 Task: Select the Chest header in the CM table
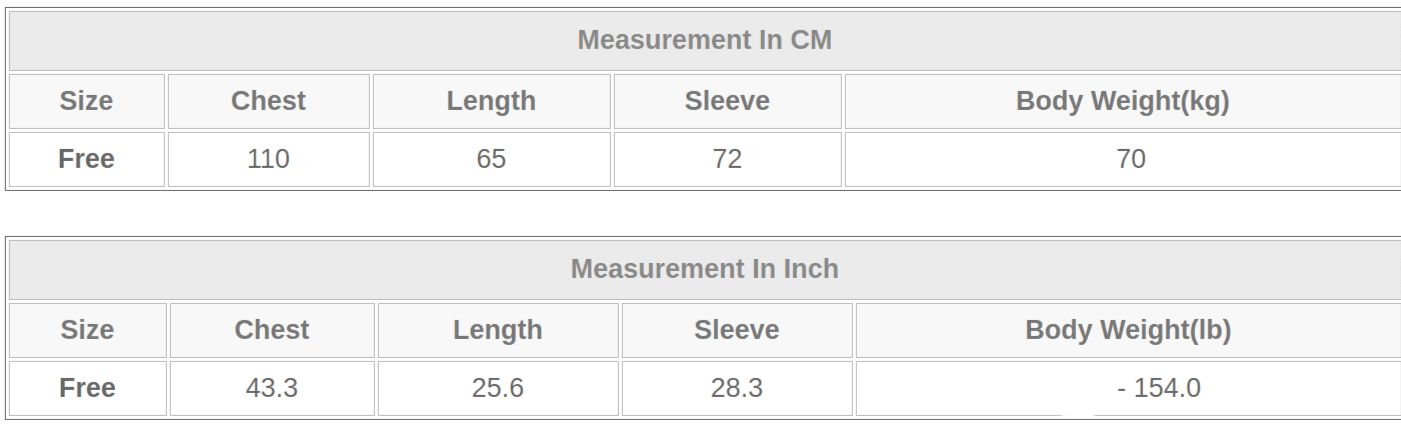(268, 101)
